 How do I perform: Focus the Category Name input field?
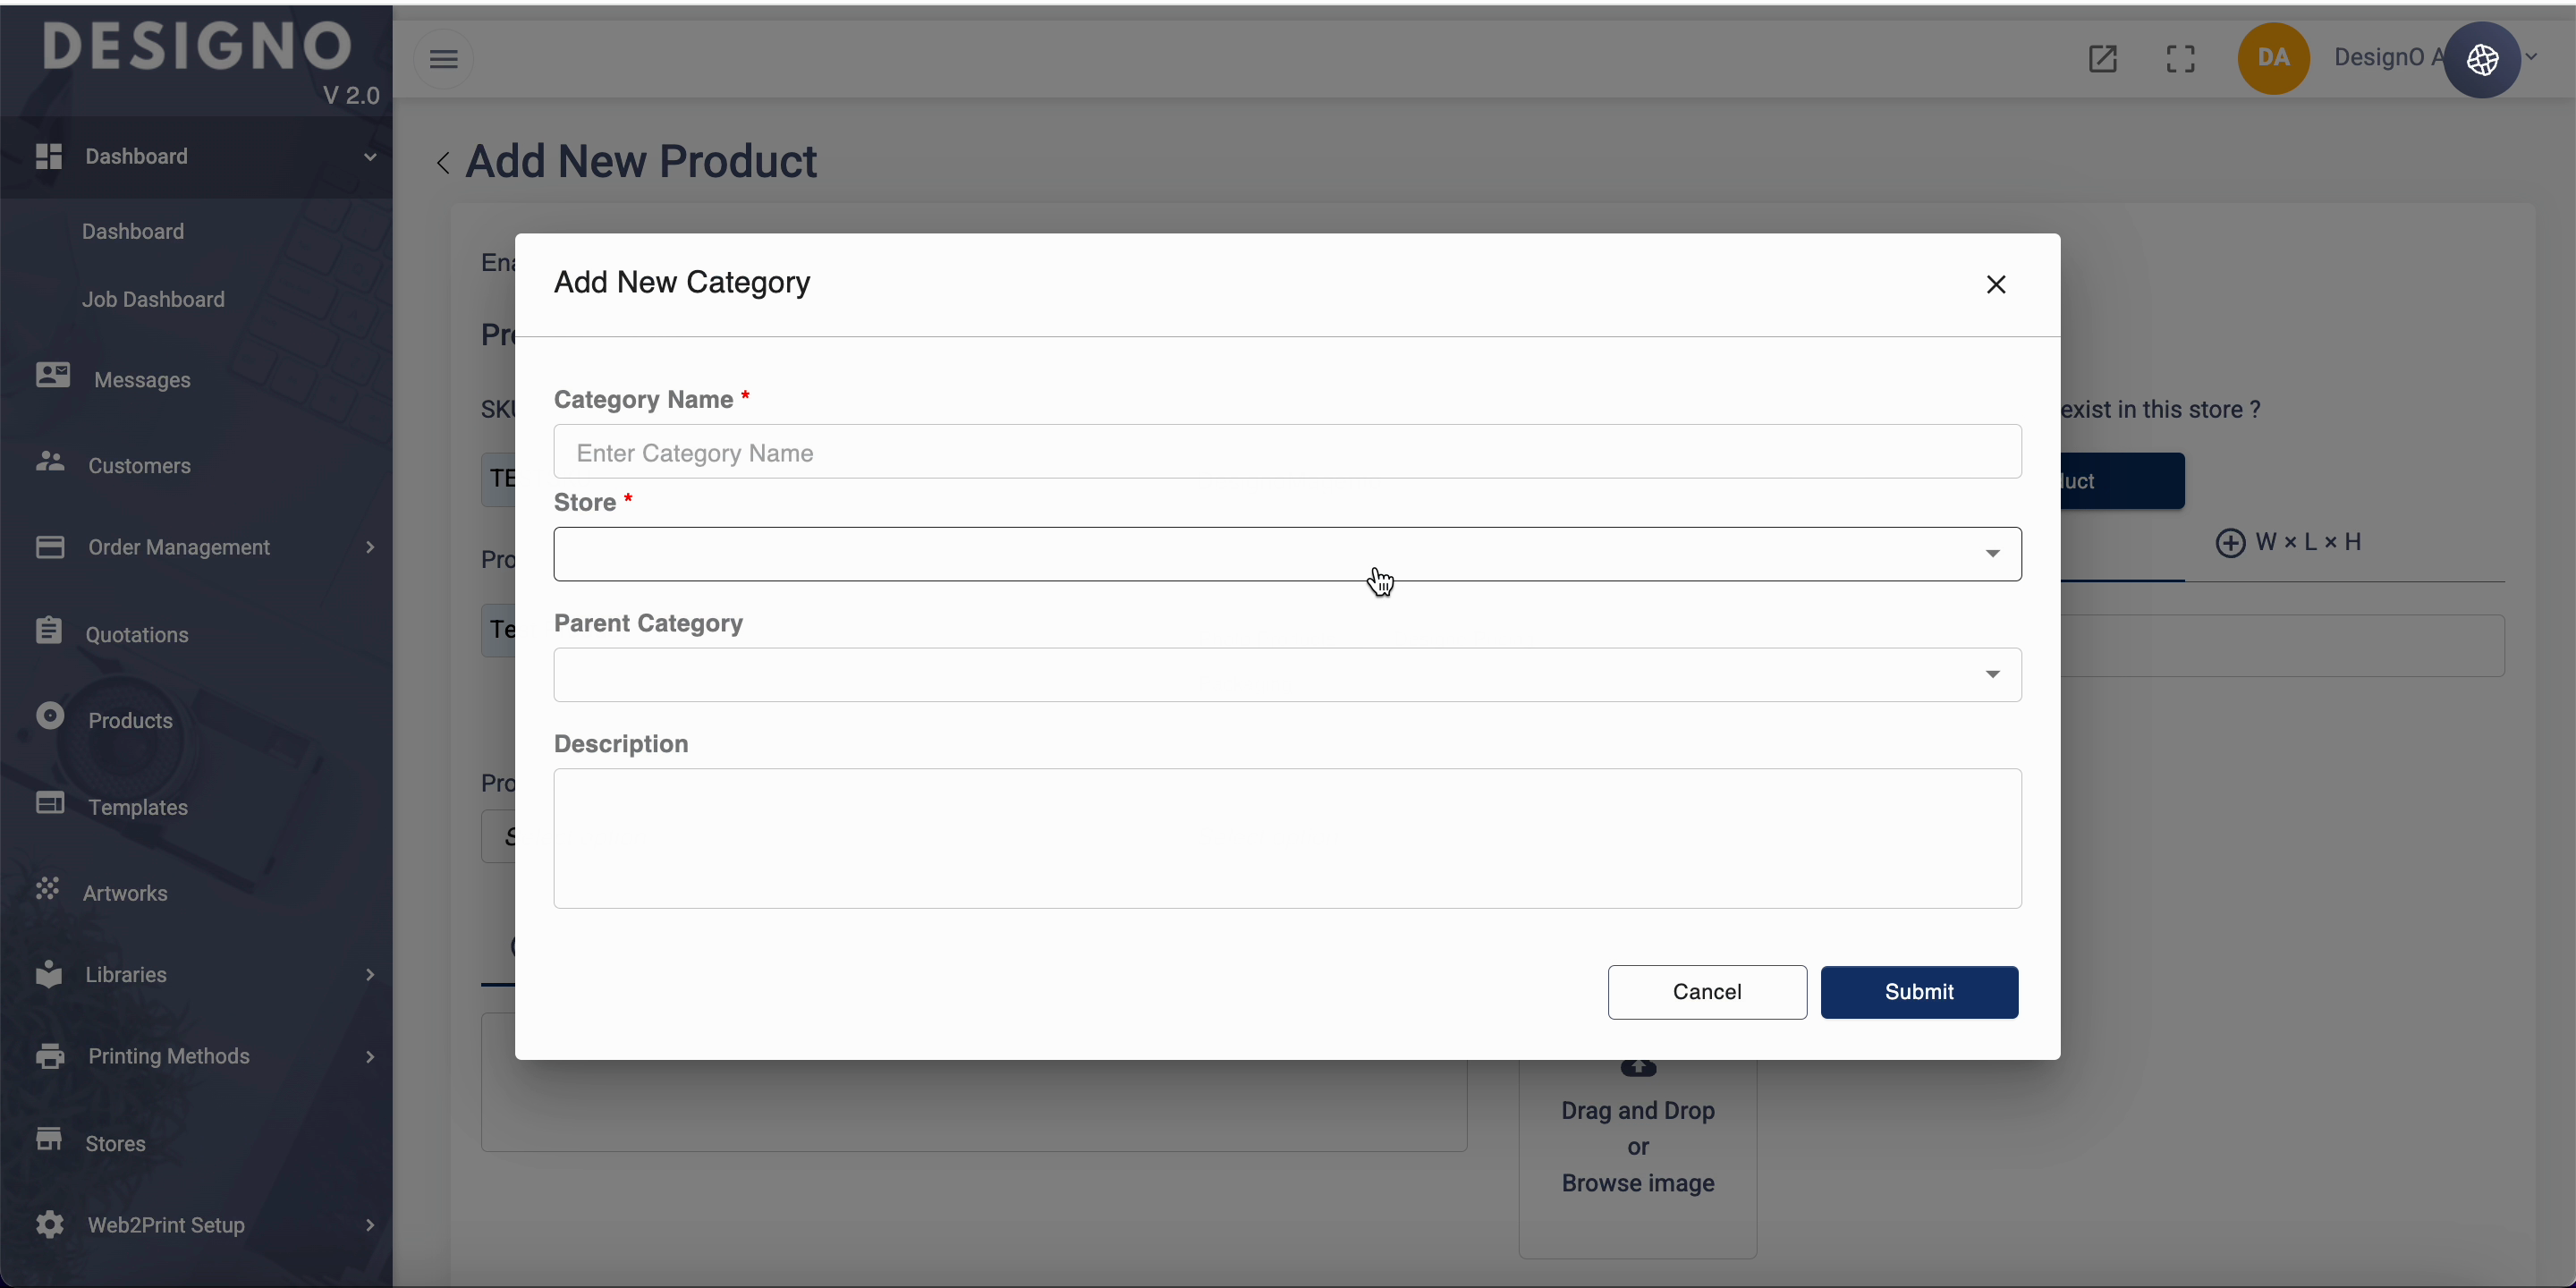[1286, 453]
